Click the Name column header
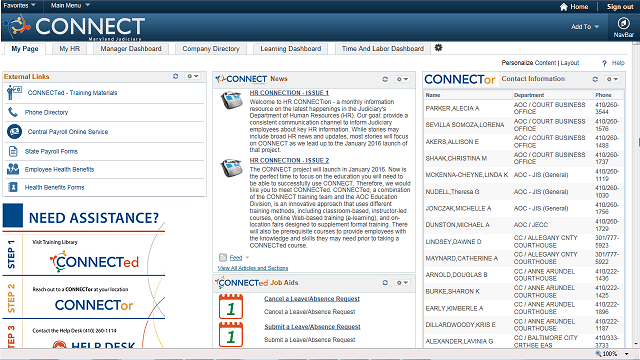 (x=433, y=95)
